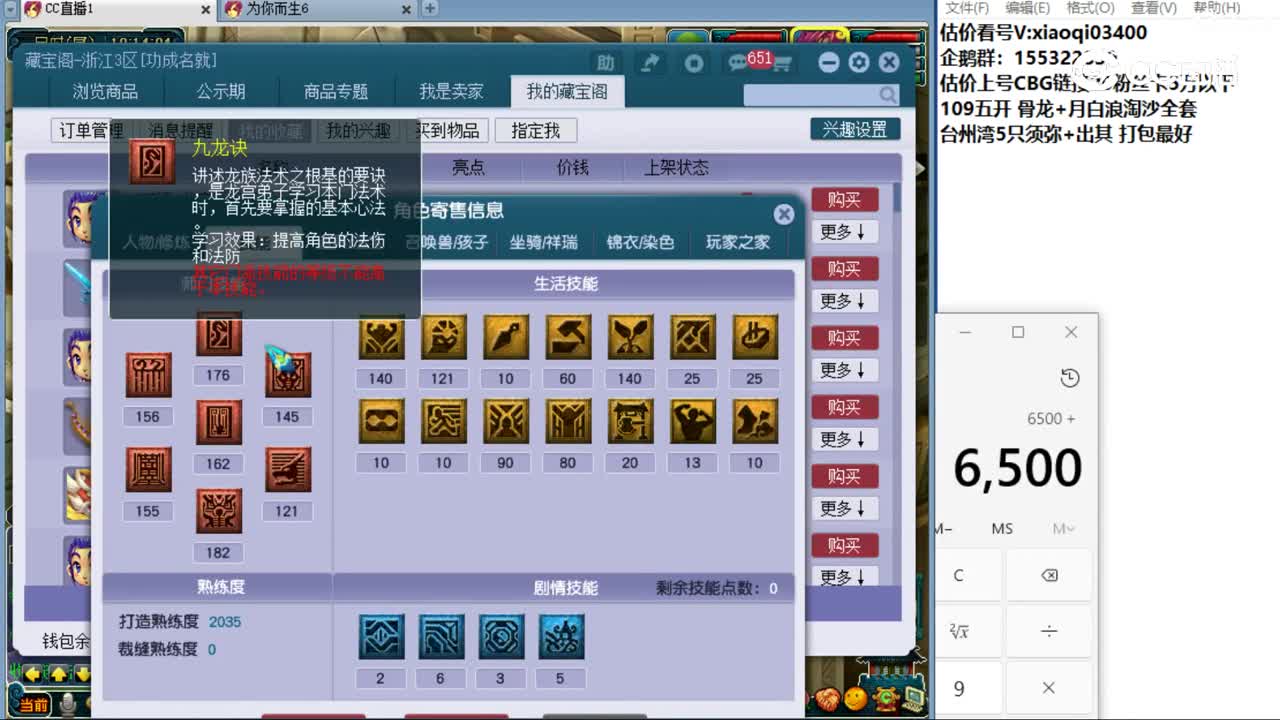Viewport: 1280px width, 720px height.
Task: Open the gear settings icon in title bar
Action: [858, 61]
